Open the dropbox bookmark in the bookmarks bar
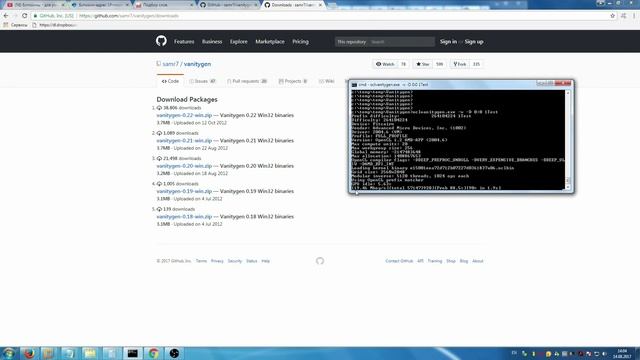Viewport: 640px width, 360px height. click(x=54, y=25)
